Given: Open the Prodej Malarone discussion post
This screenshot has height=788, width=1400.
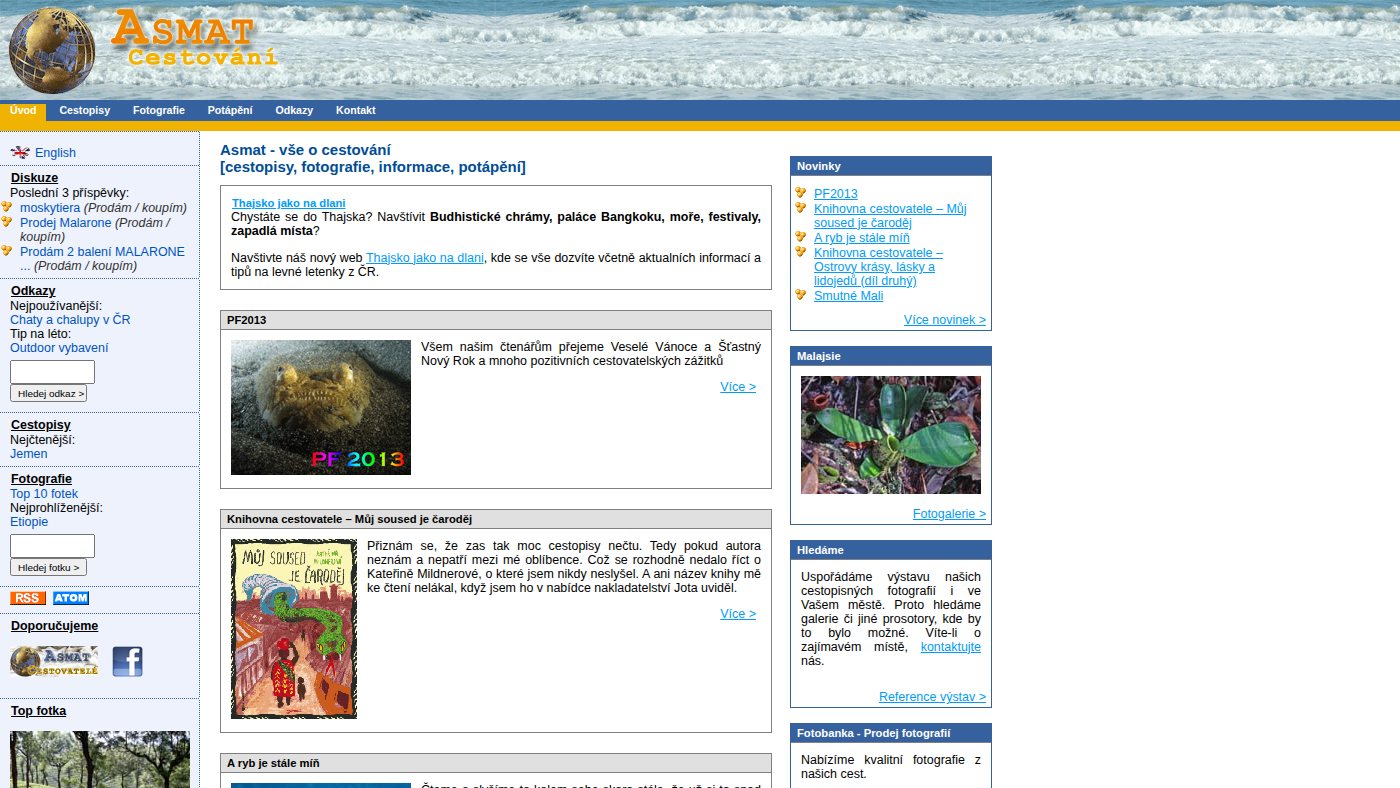Looking at the screenshot, I should tap(66, 222).
